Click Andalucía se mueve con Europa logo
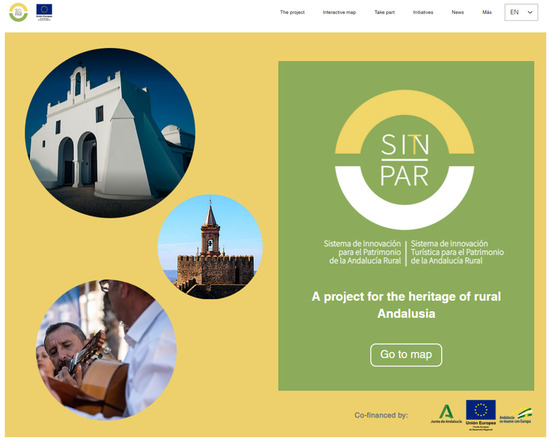 tap(516, 416)
